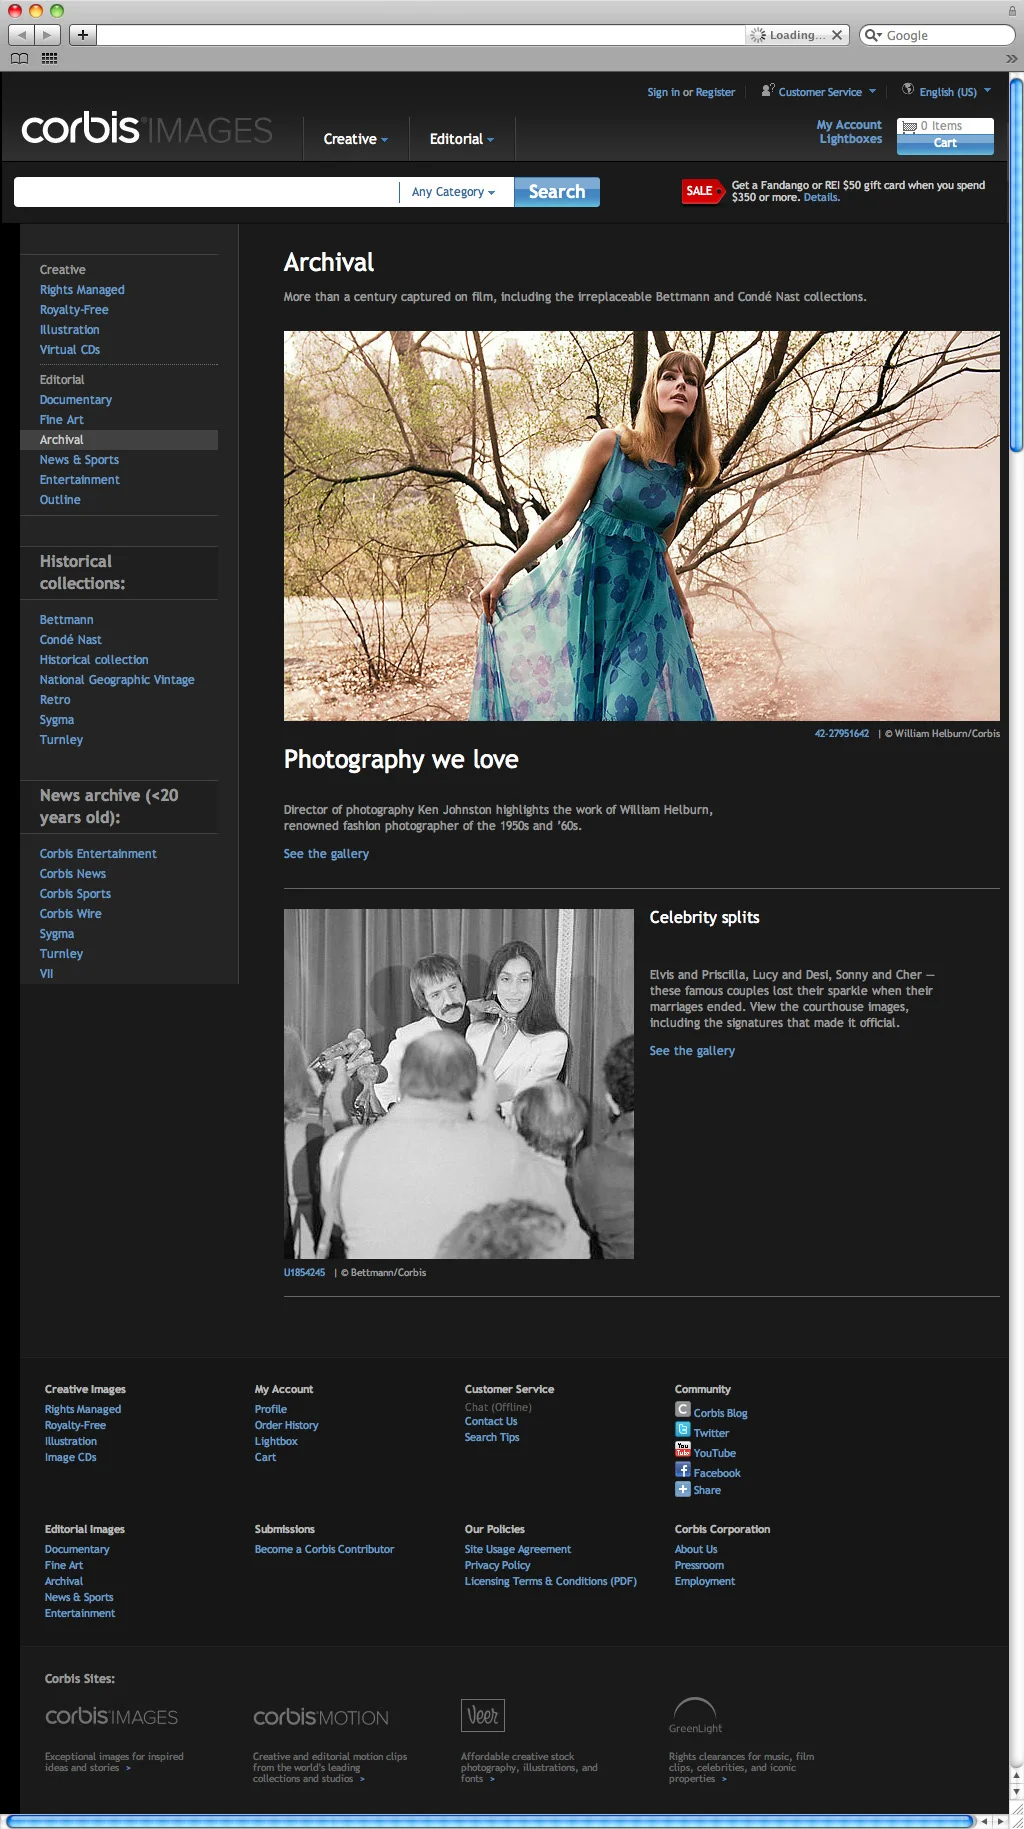Open Top Sites grid icon
The width and height of the screenshot is (1024, 1829).
pos(49,59)
